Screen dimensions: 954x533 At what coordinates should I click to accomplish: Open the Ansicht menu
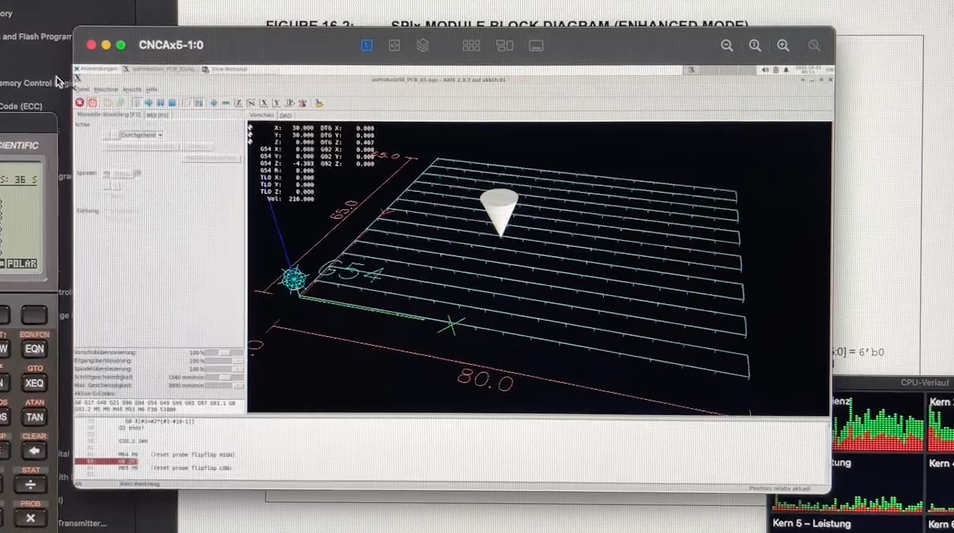pos(132,89)
